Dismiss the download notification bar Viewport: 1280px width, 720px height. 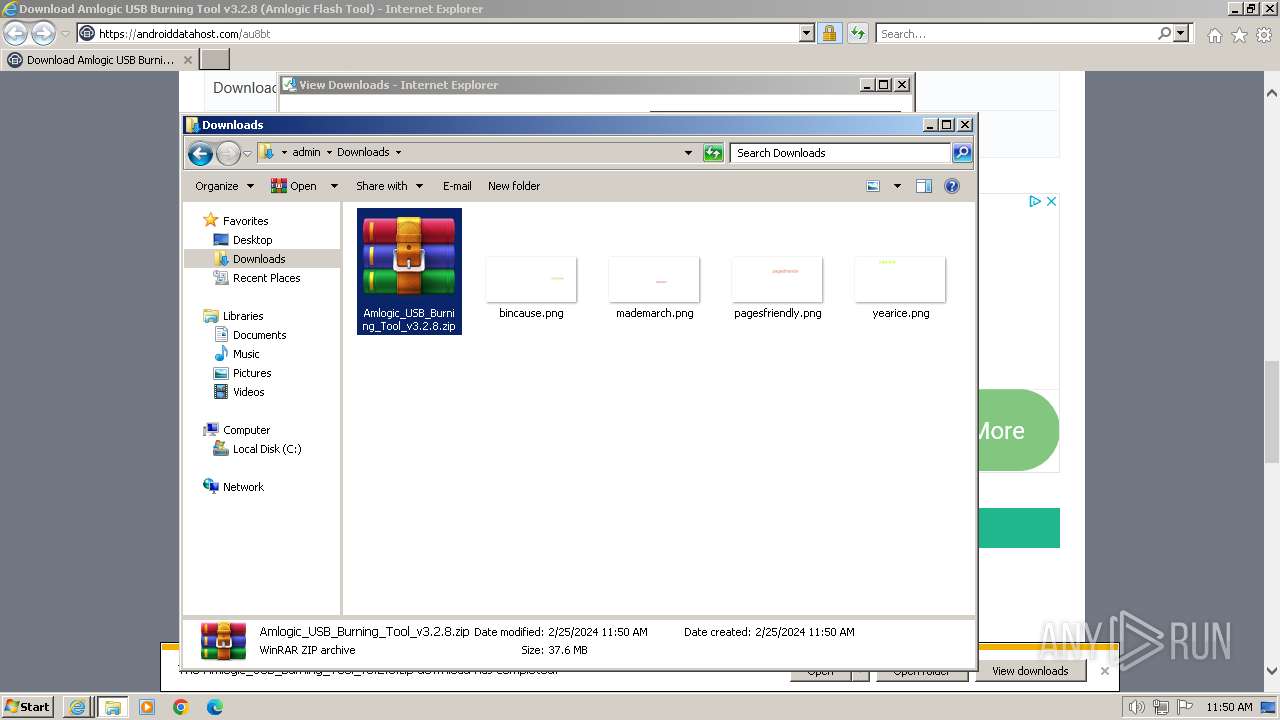pyautogui.click(x=1104, y=671)
